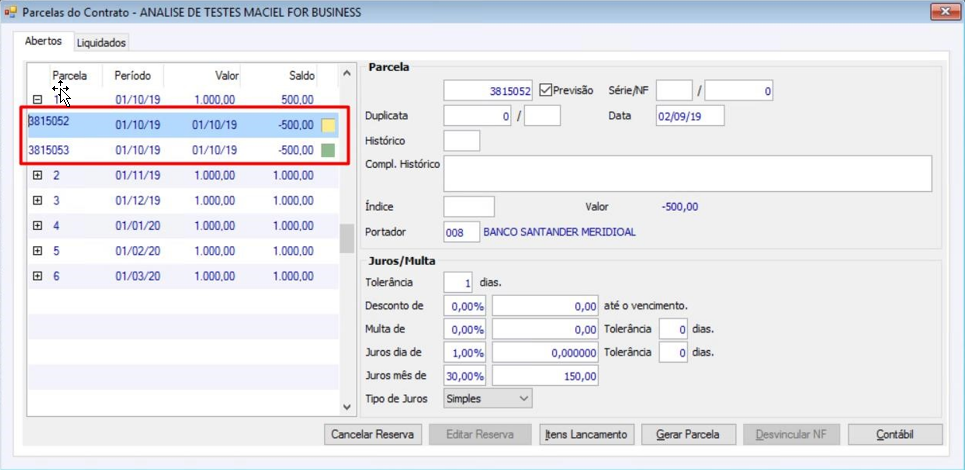
Task: Click the Histórico input field
Action: tap(462, 141)
